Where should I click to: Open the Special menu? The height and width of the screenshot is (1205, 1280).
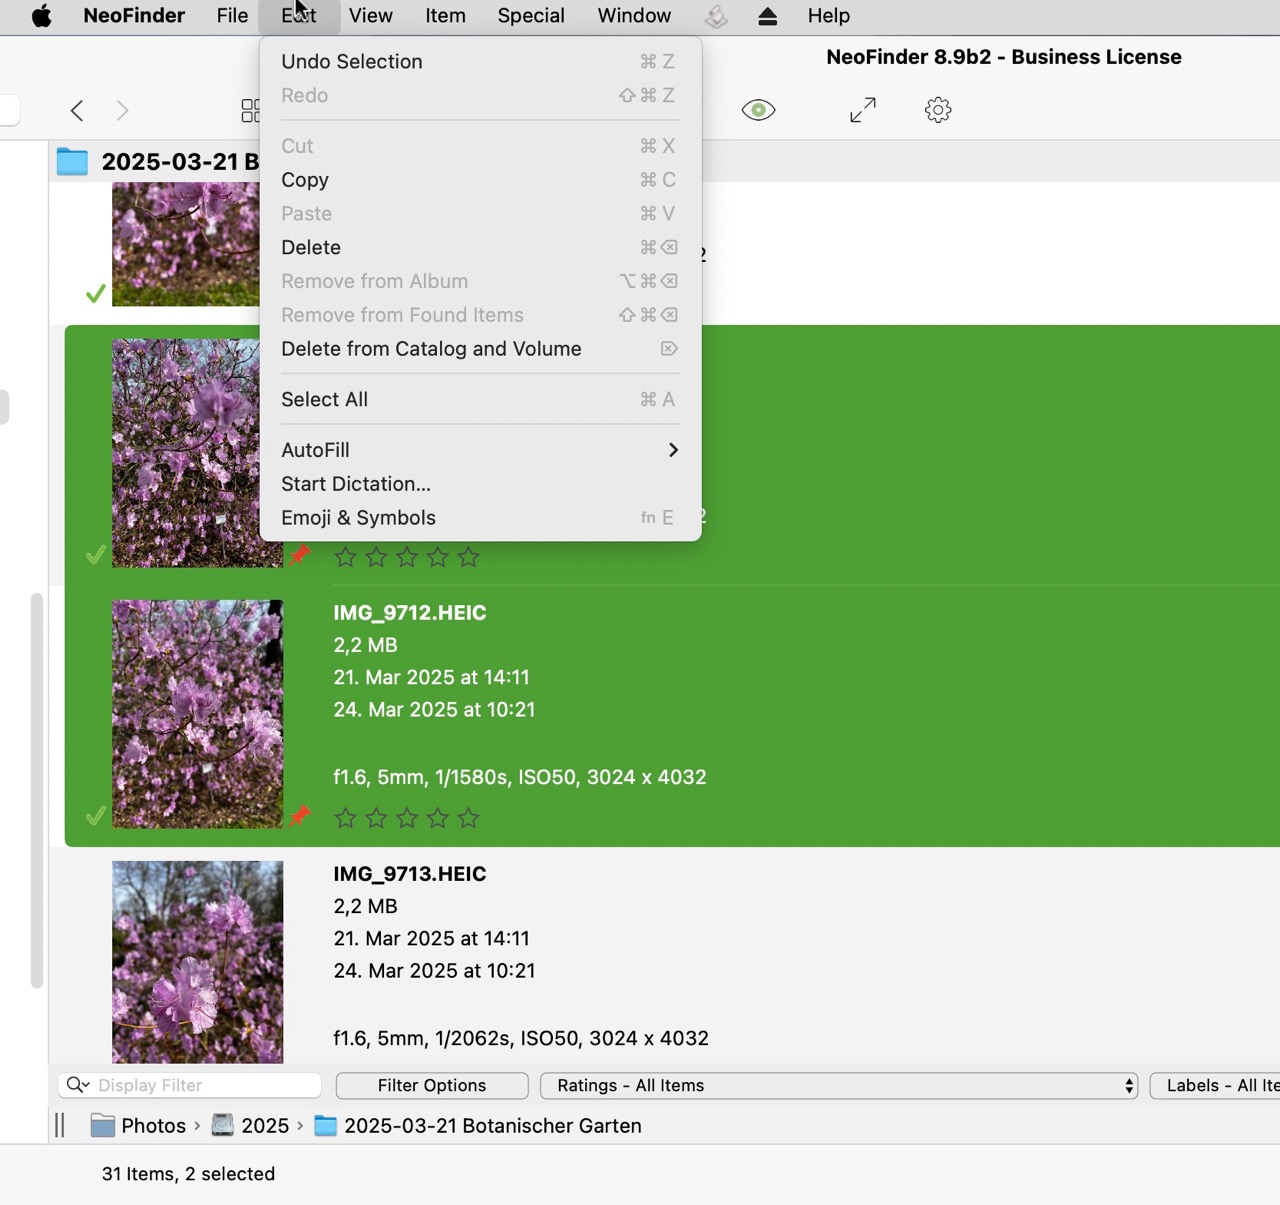point(531,16)
